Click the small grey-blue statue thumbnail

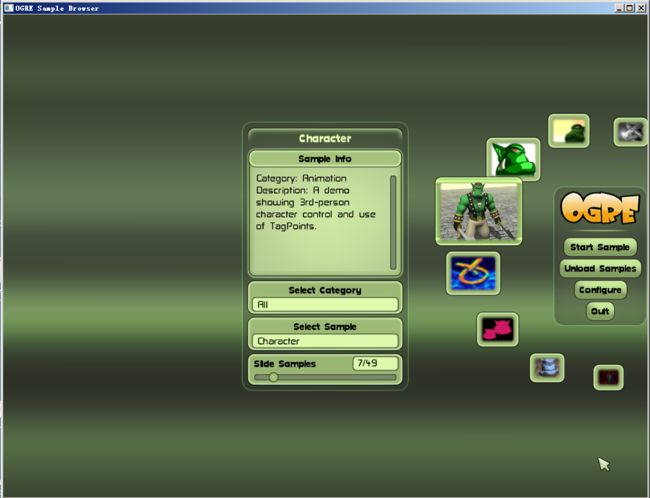547,368
